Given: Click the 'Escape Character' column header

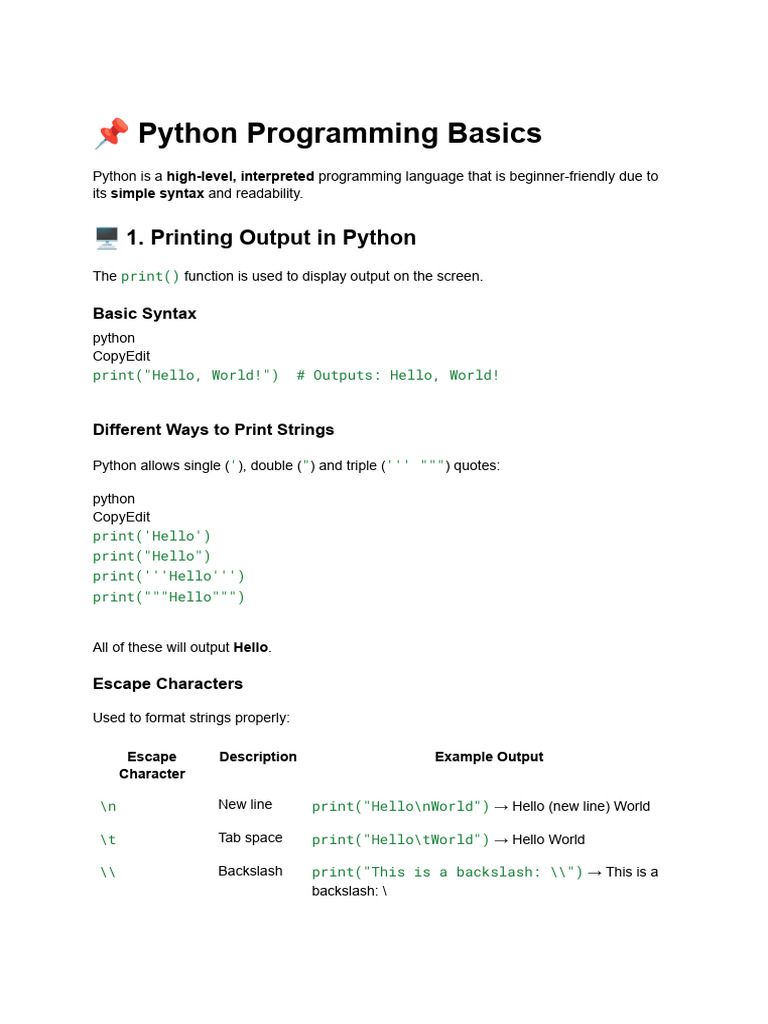Looking at the screenshot, I should [152, 765].
